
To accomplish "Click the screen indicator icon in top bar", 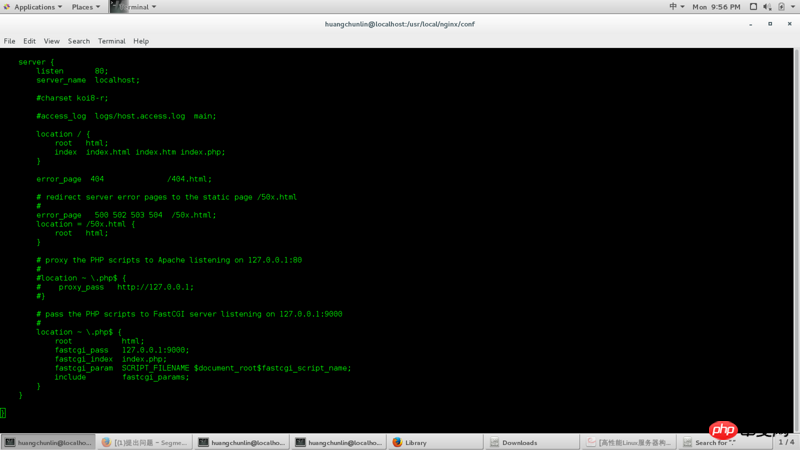I will [x=753, y=7].
